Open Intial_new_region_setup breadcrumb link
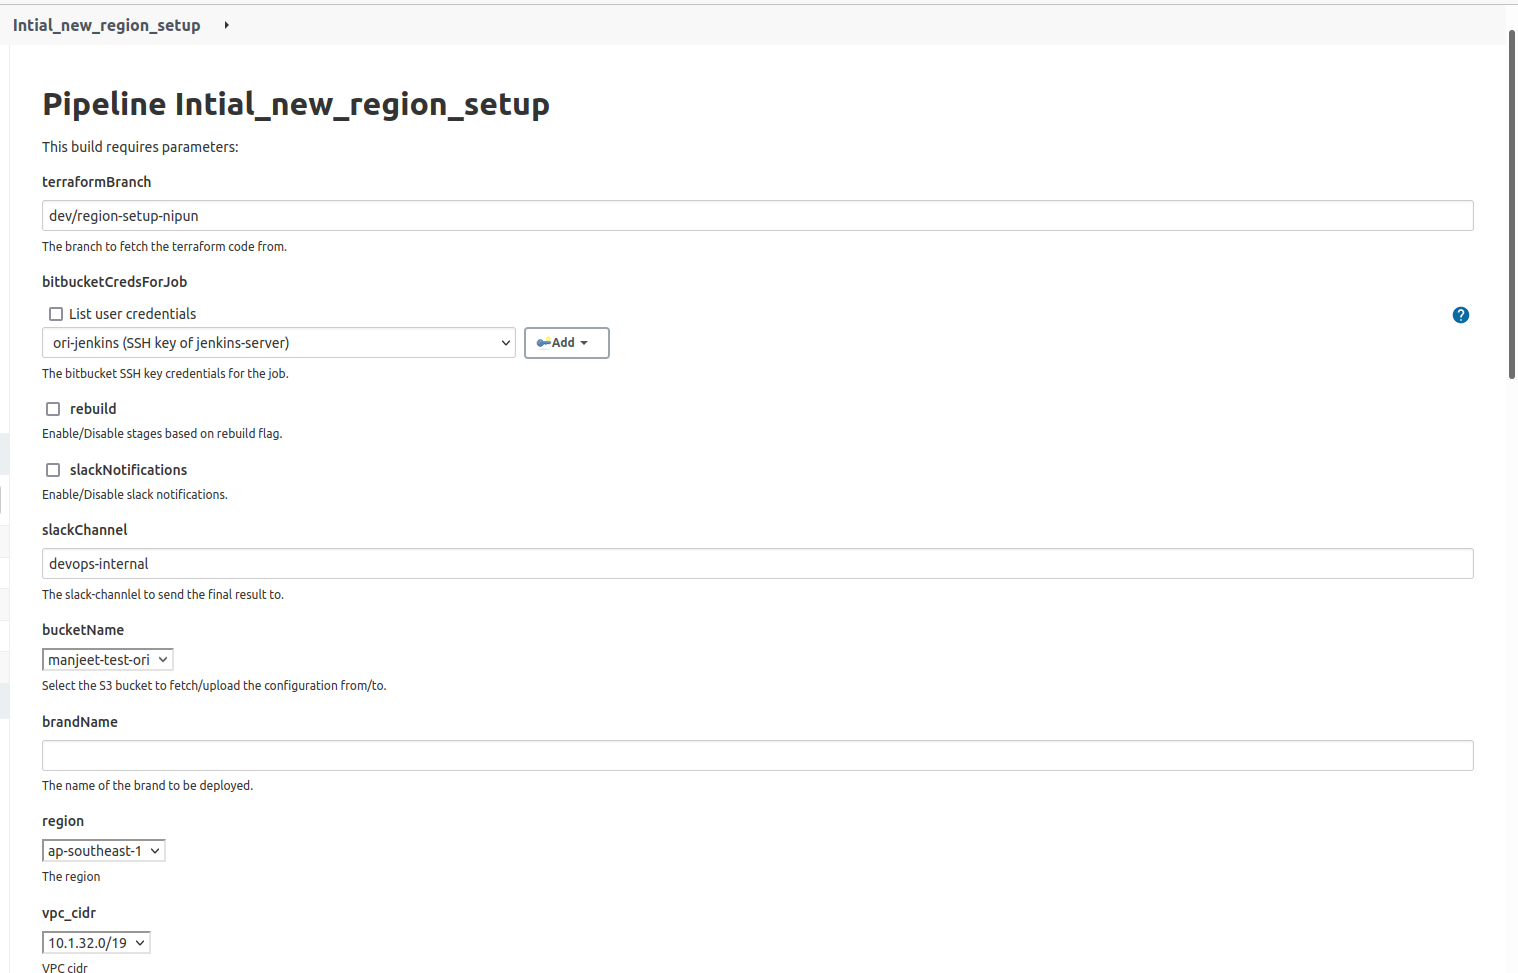 coord(106,25)
